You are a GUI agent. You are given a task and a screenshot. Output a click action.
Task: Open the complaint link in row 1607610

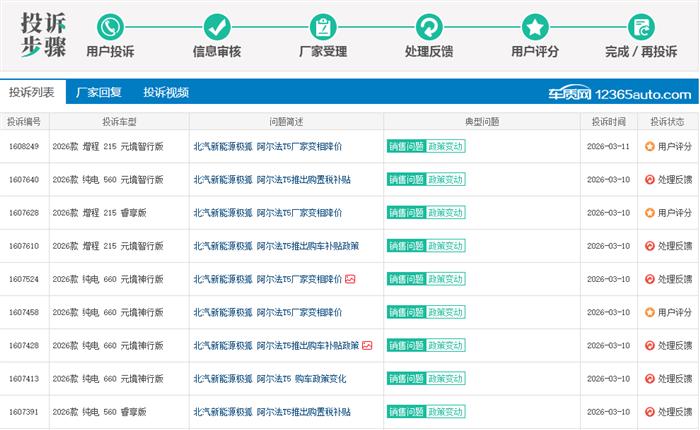click(276, 246)
